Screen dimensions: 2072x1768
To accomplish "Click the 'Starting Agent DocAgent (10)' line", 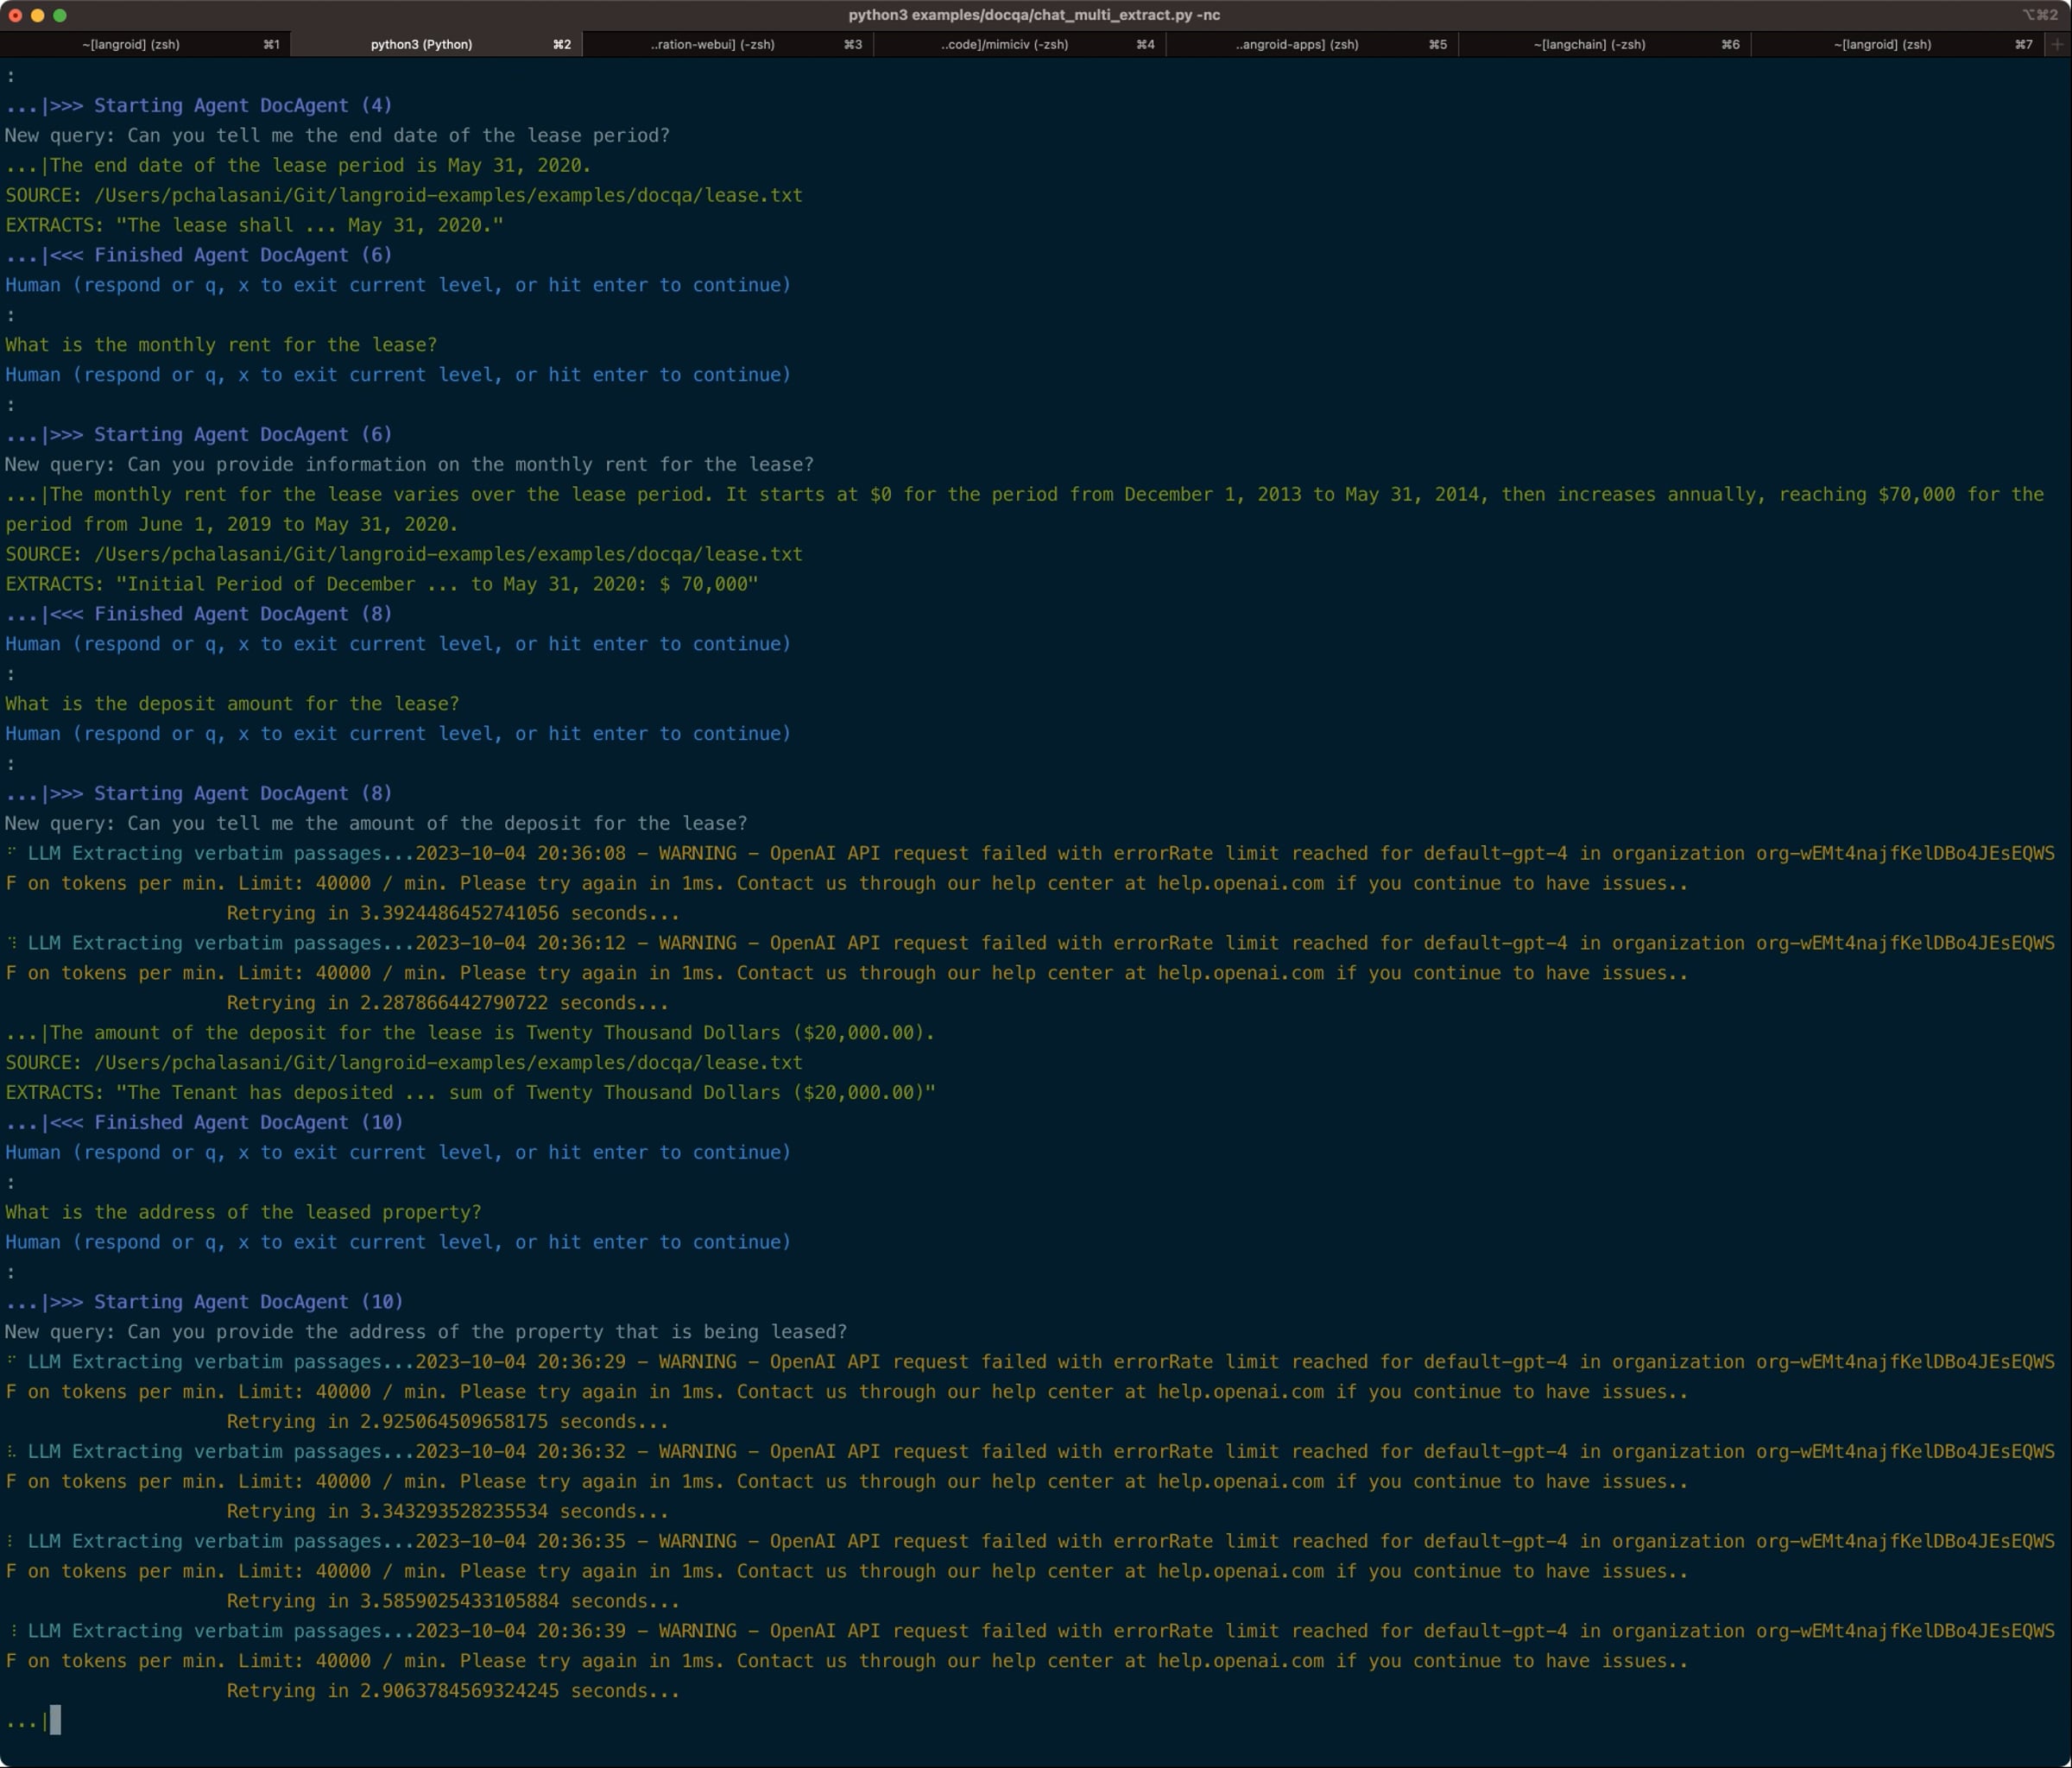I will (x=204, y=1302).
